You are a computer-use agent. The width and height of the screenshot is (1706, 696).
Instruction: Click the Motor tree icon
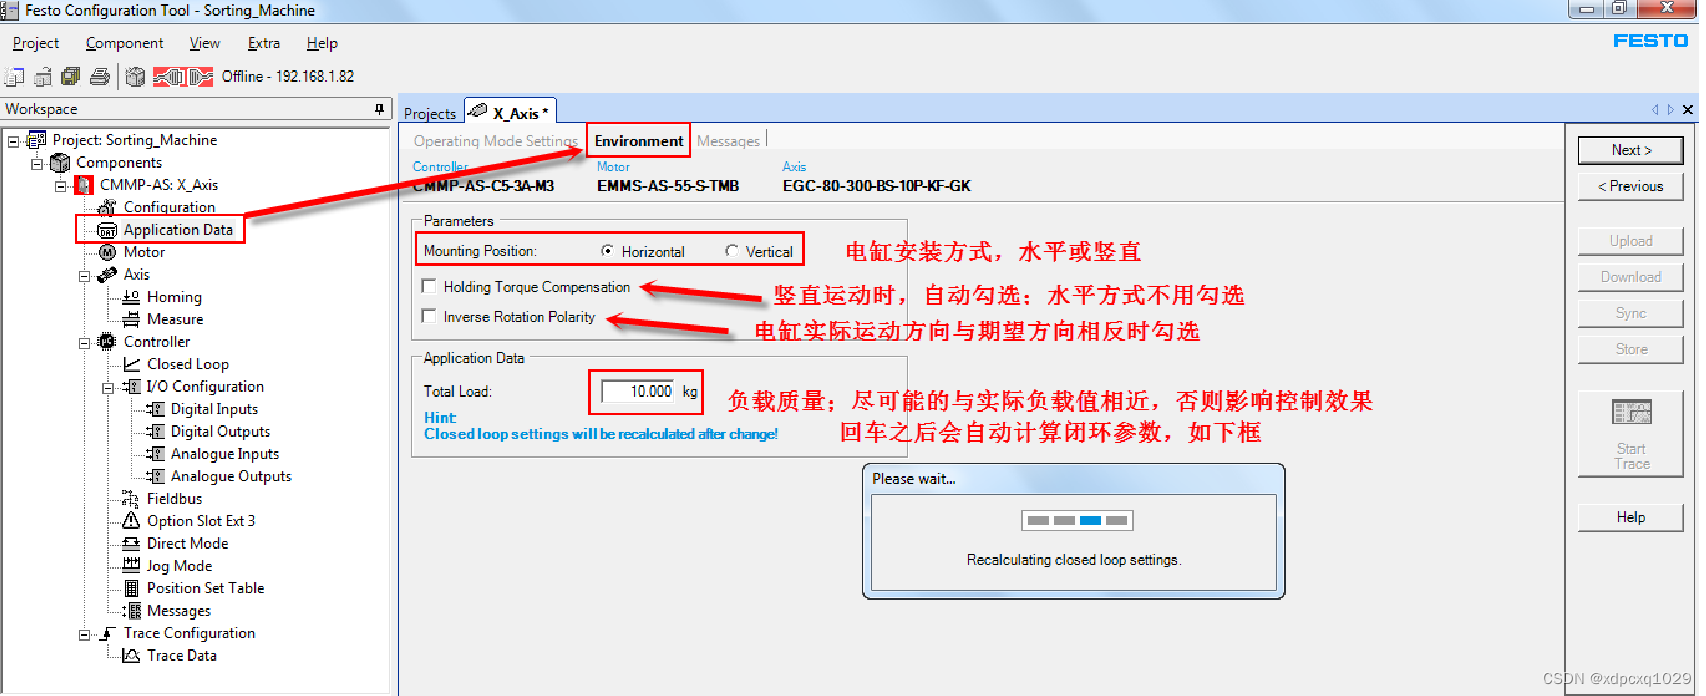(x=107, y=252)
